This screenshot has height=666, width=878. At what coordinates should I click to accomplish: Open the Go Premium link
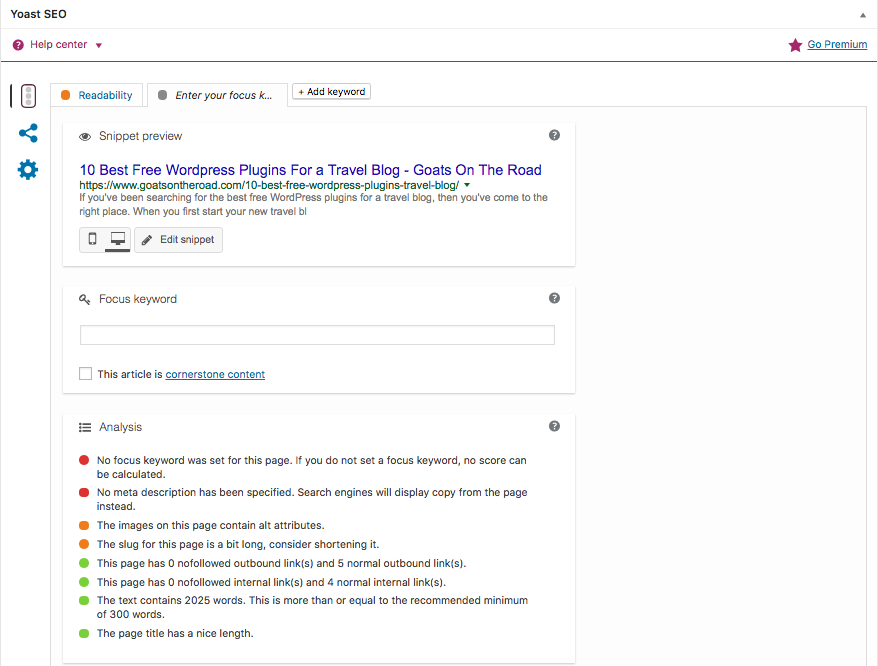837,44
